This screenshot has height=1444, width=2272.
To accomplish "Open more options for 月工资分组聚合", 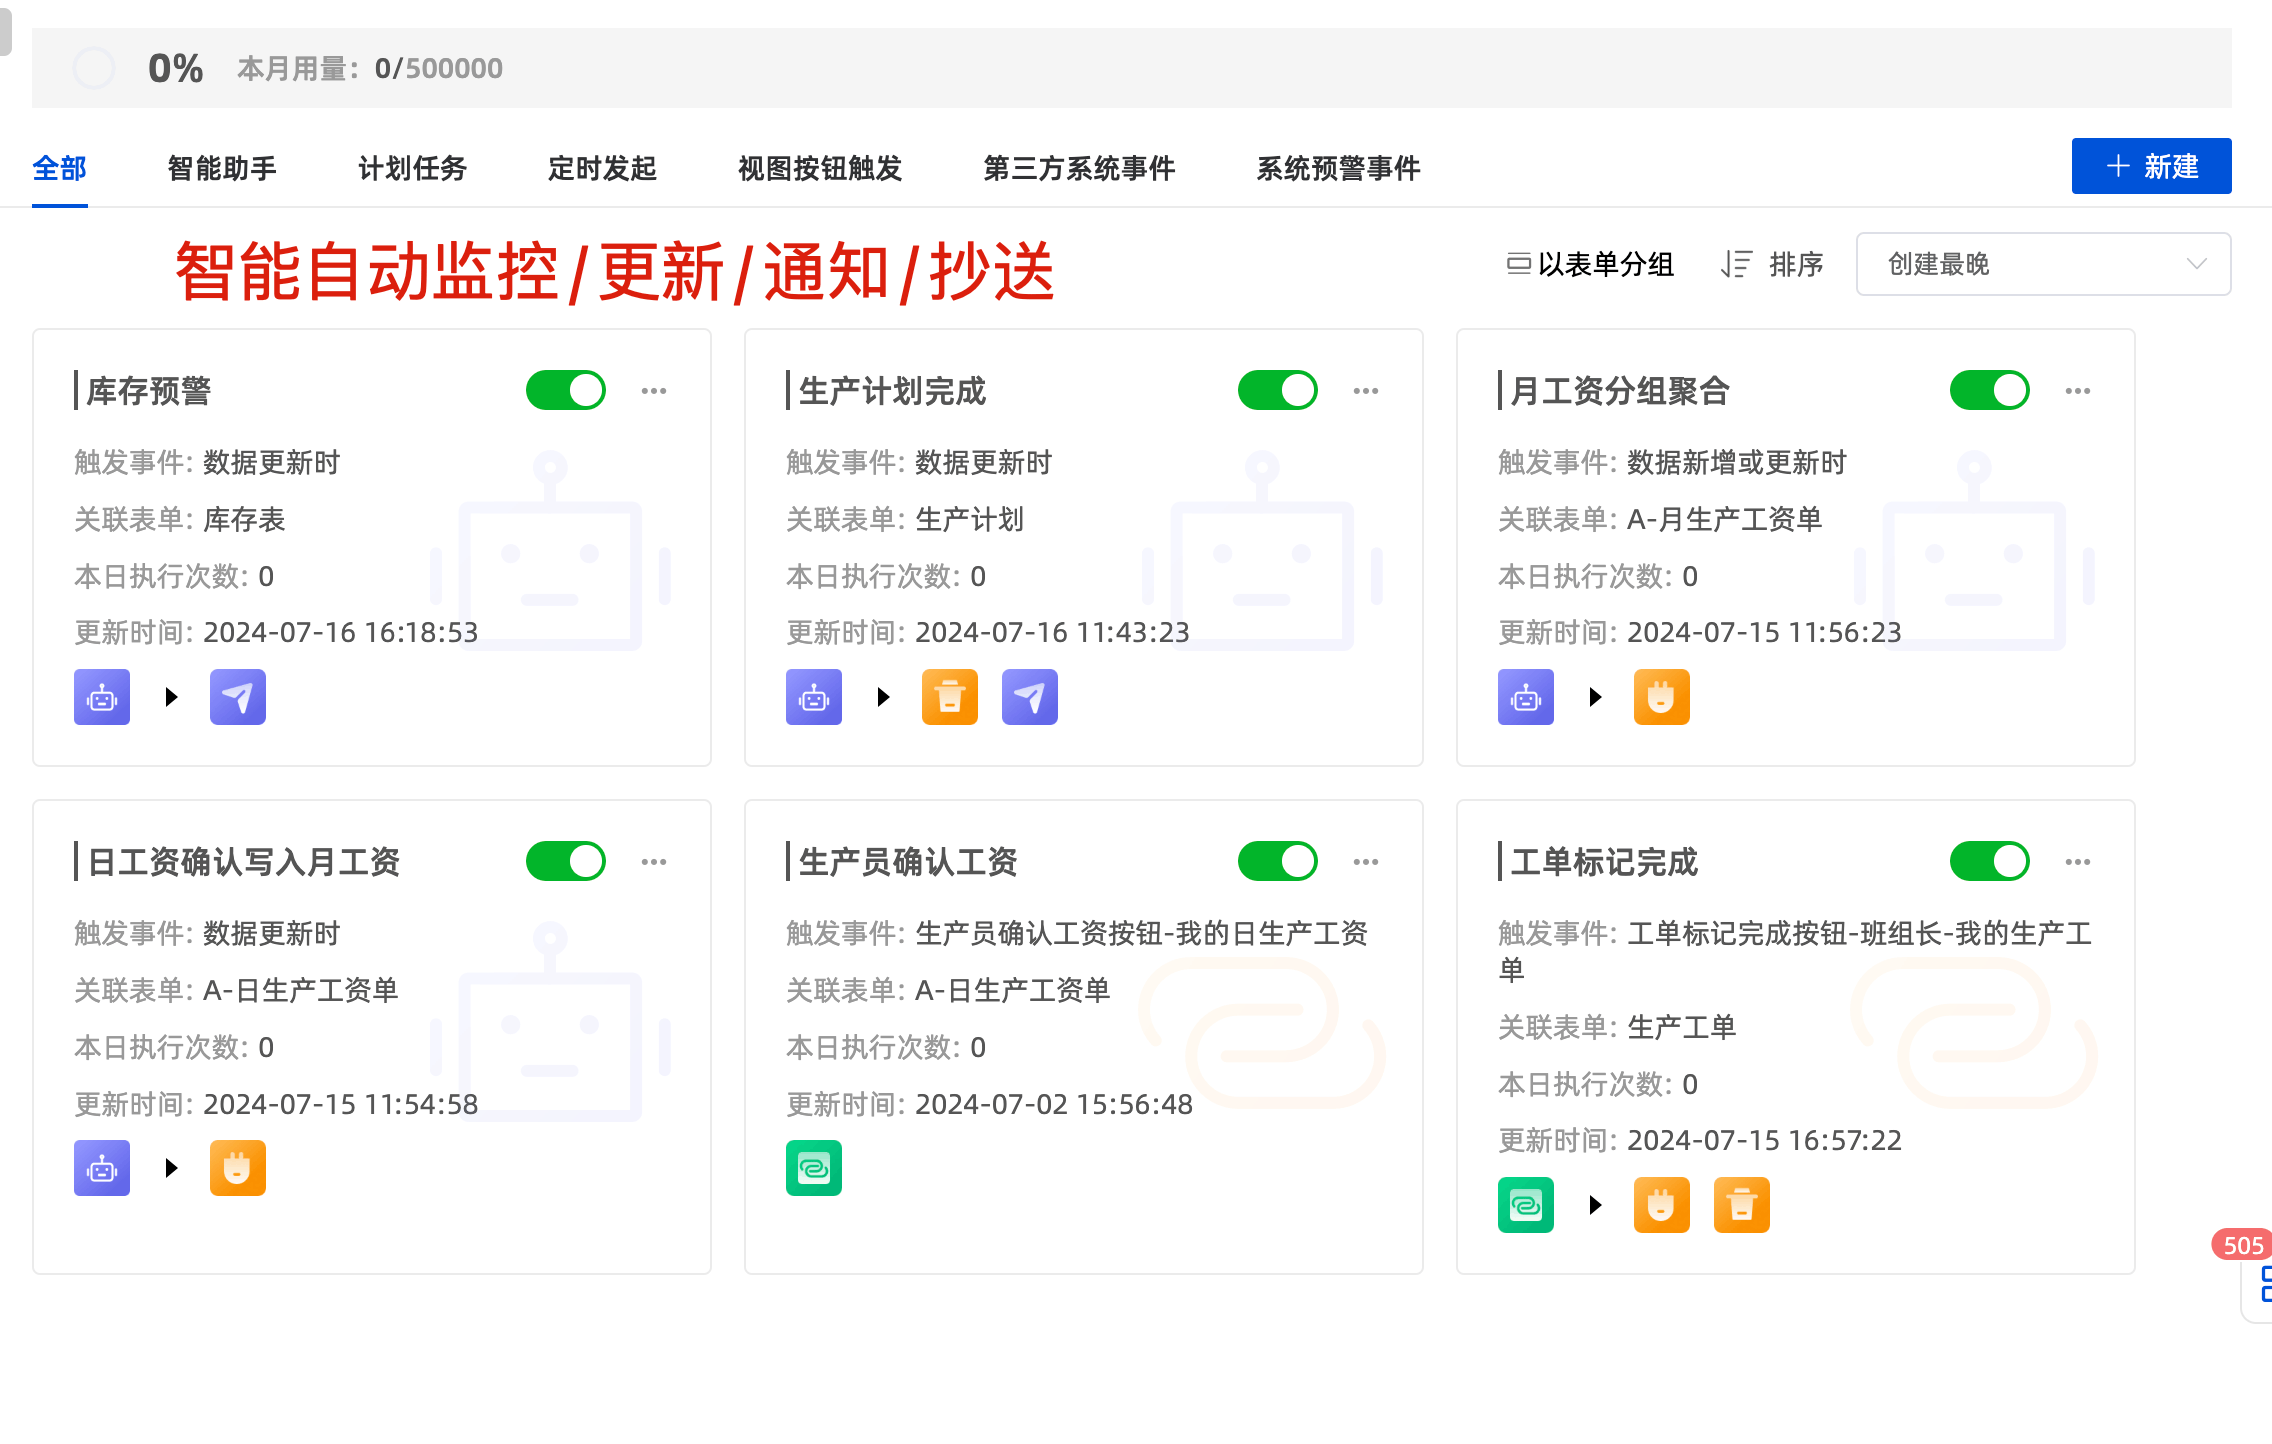I will [x=2078, y=391].
